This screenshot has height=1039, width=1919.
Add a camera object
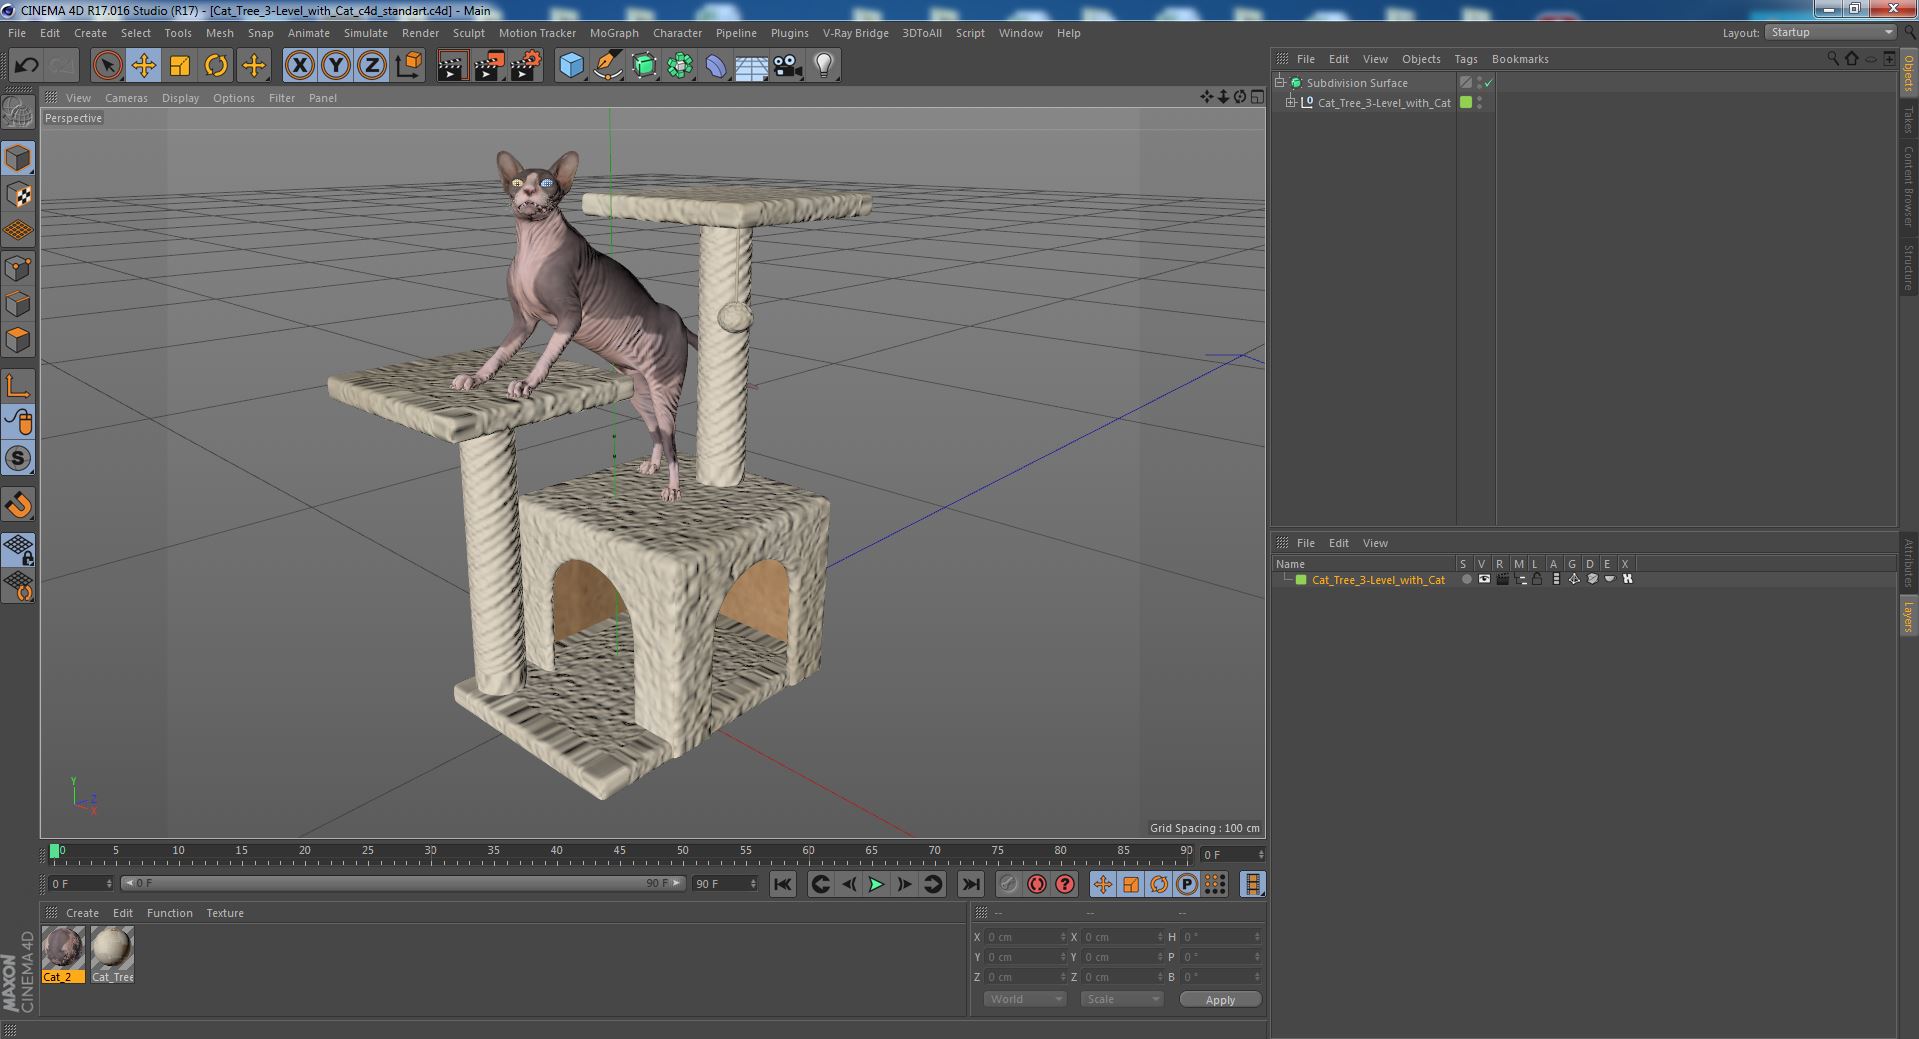tap(787, 66)
